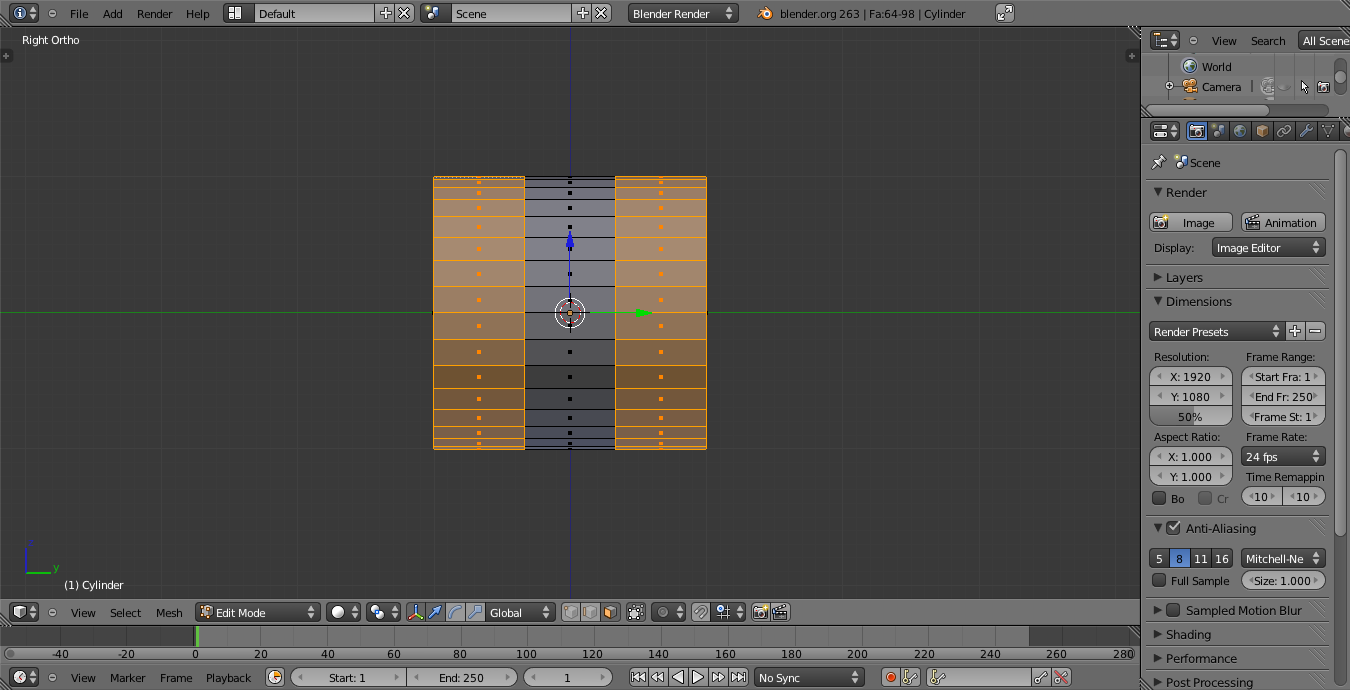1350x690 pixels.
Task: Enable the Sampled Motion Blur checkbox
Action: point(1174,610)
